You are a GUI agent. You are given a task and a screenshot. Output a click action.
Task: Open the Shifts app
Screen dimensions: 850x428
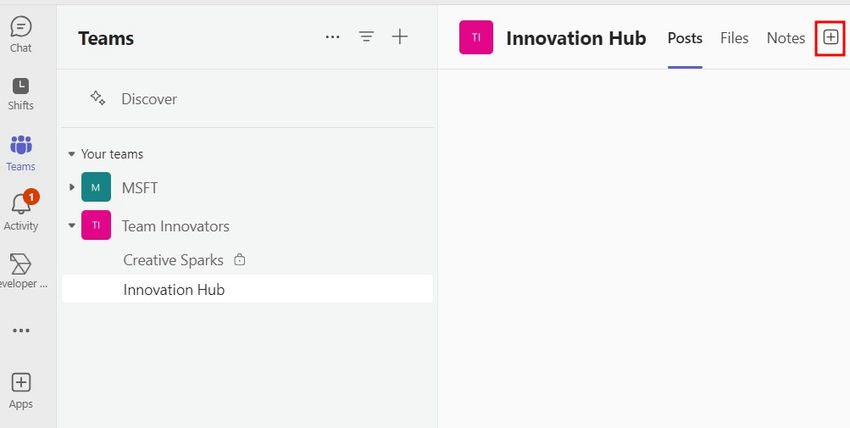tap(20, 92)
